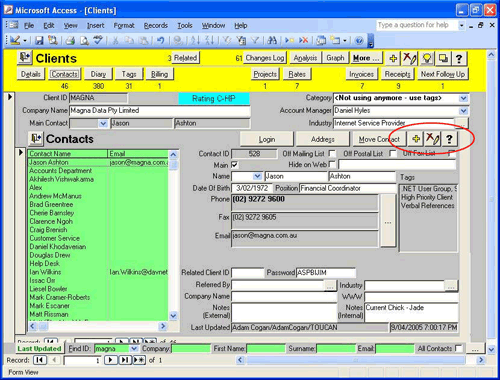
Task: Click the light bulb icon in Clients header
Action: pos(427,58)
